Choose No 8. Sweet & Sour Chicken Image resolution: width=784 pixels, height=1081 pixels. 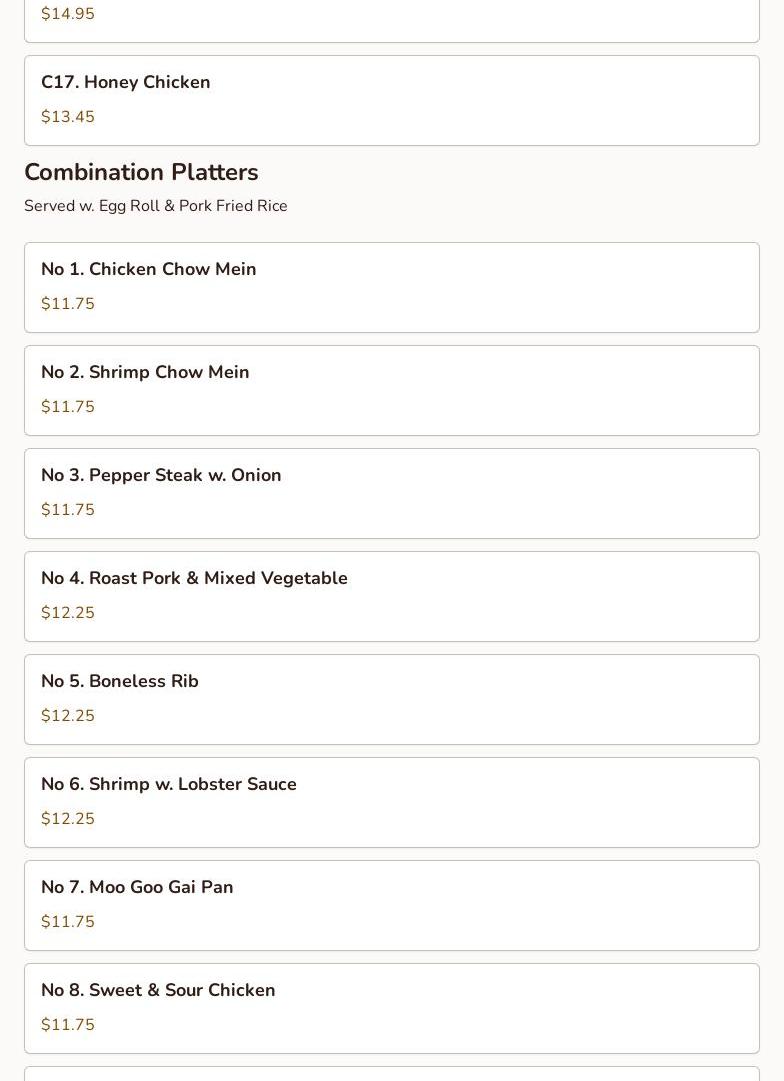point(392,1009)
